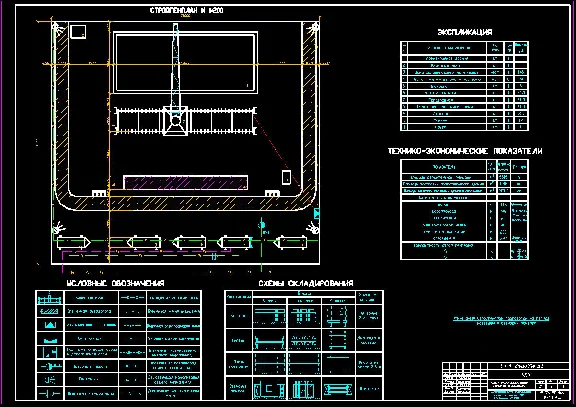Click the cyan box on the road's right edge
The width and height of the screenshot is (576, 407).
(317, 213)
